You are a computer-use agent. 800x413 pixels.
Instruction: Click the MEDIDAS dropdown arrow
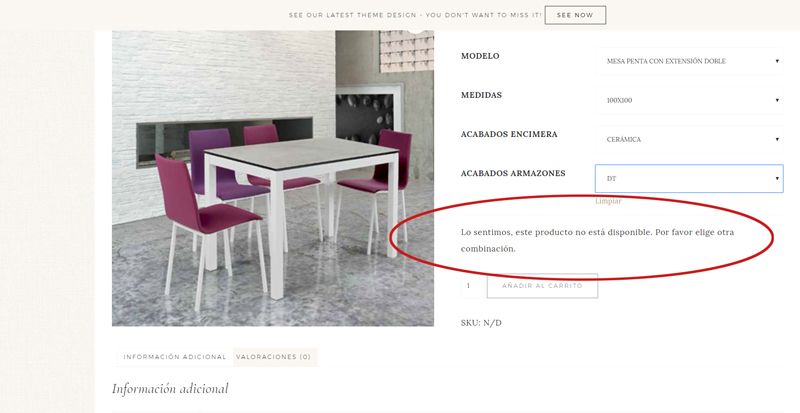777,101
